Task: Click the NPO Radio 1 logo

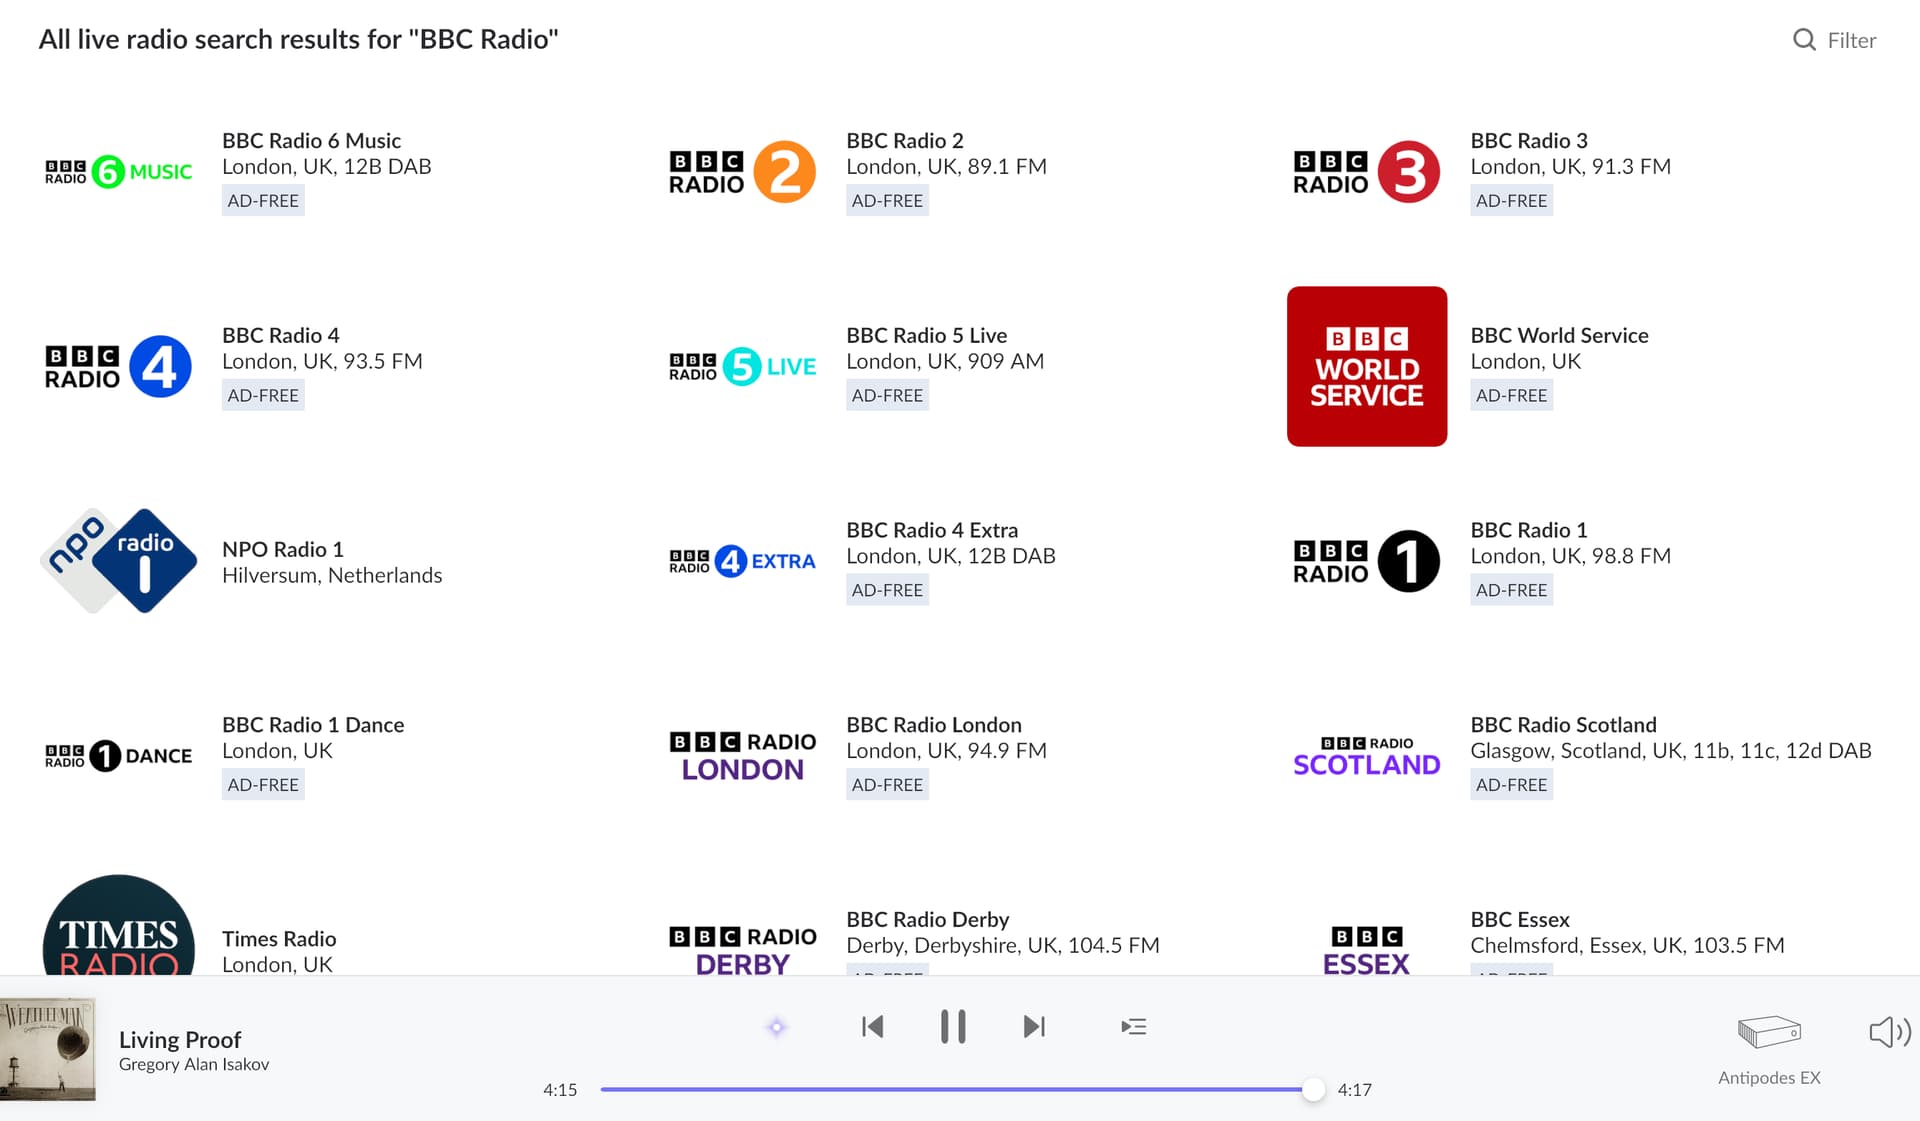Action: point(118,561)
